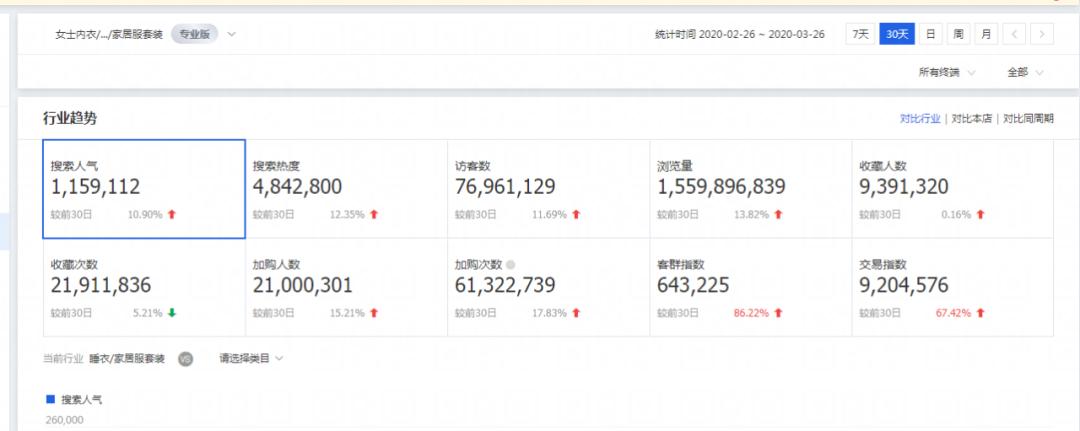Select the 搜索人气 metric card

(x=144, y=189)
